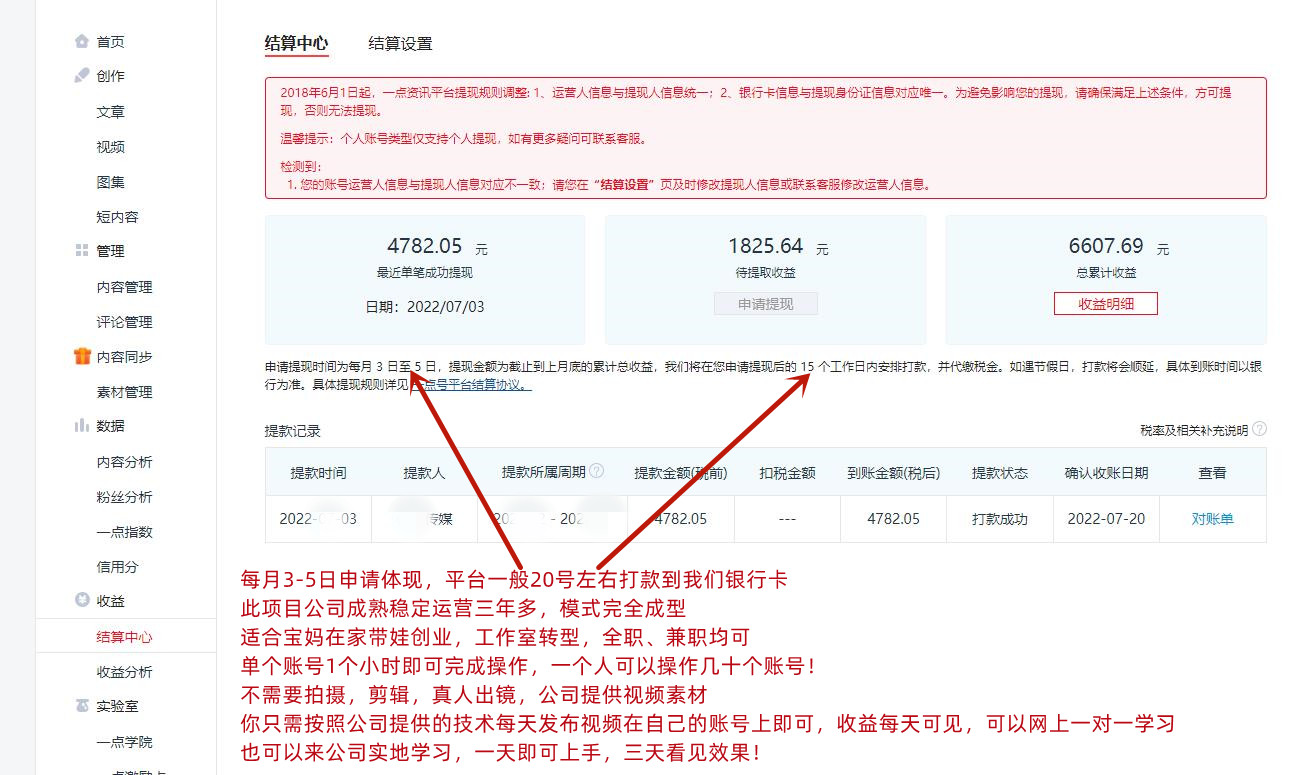Click the 申请提现 button
The height and width of the screenshot is (775, 1315).
pos(768,304)
